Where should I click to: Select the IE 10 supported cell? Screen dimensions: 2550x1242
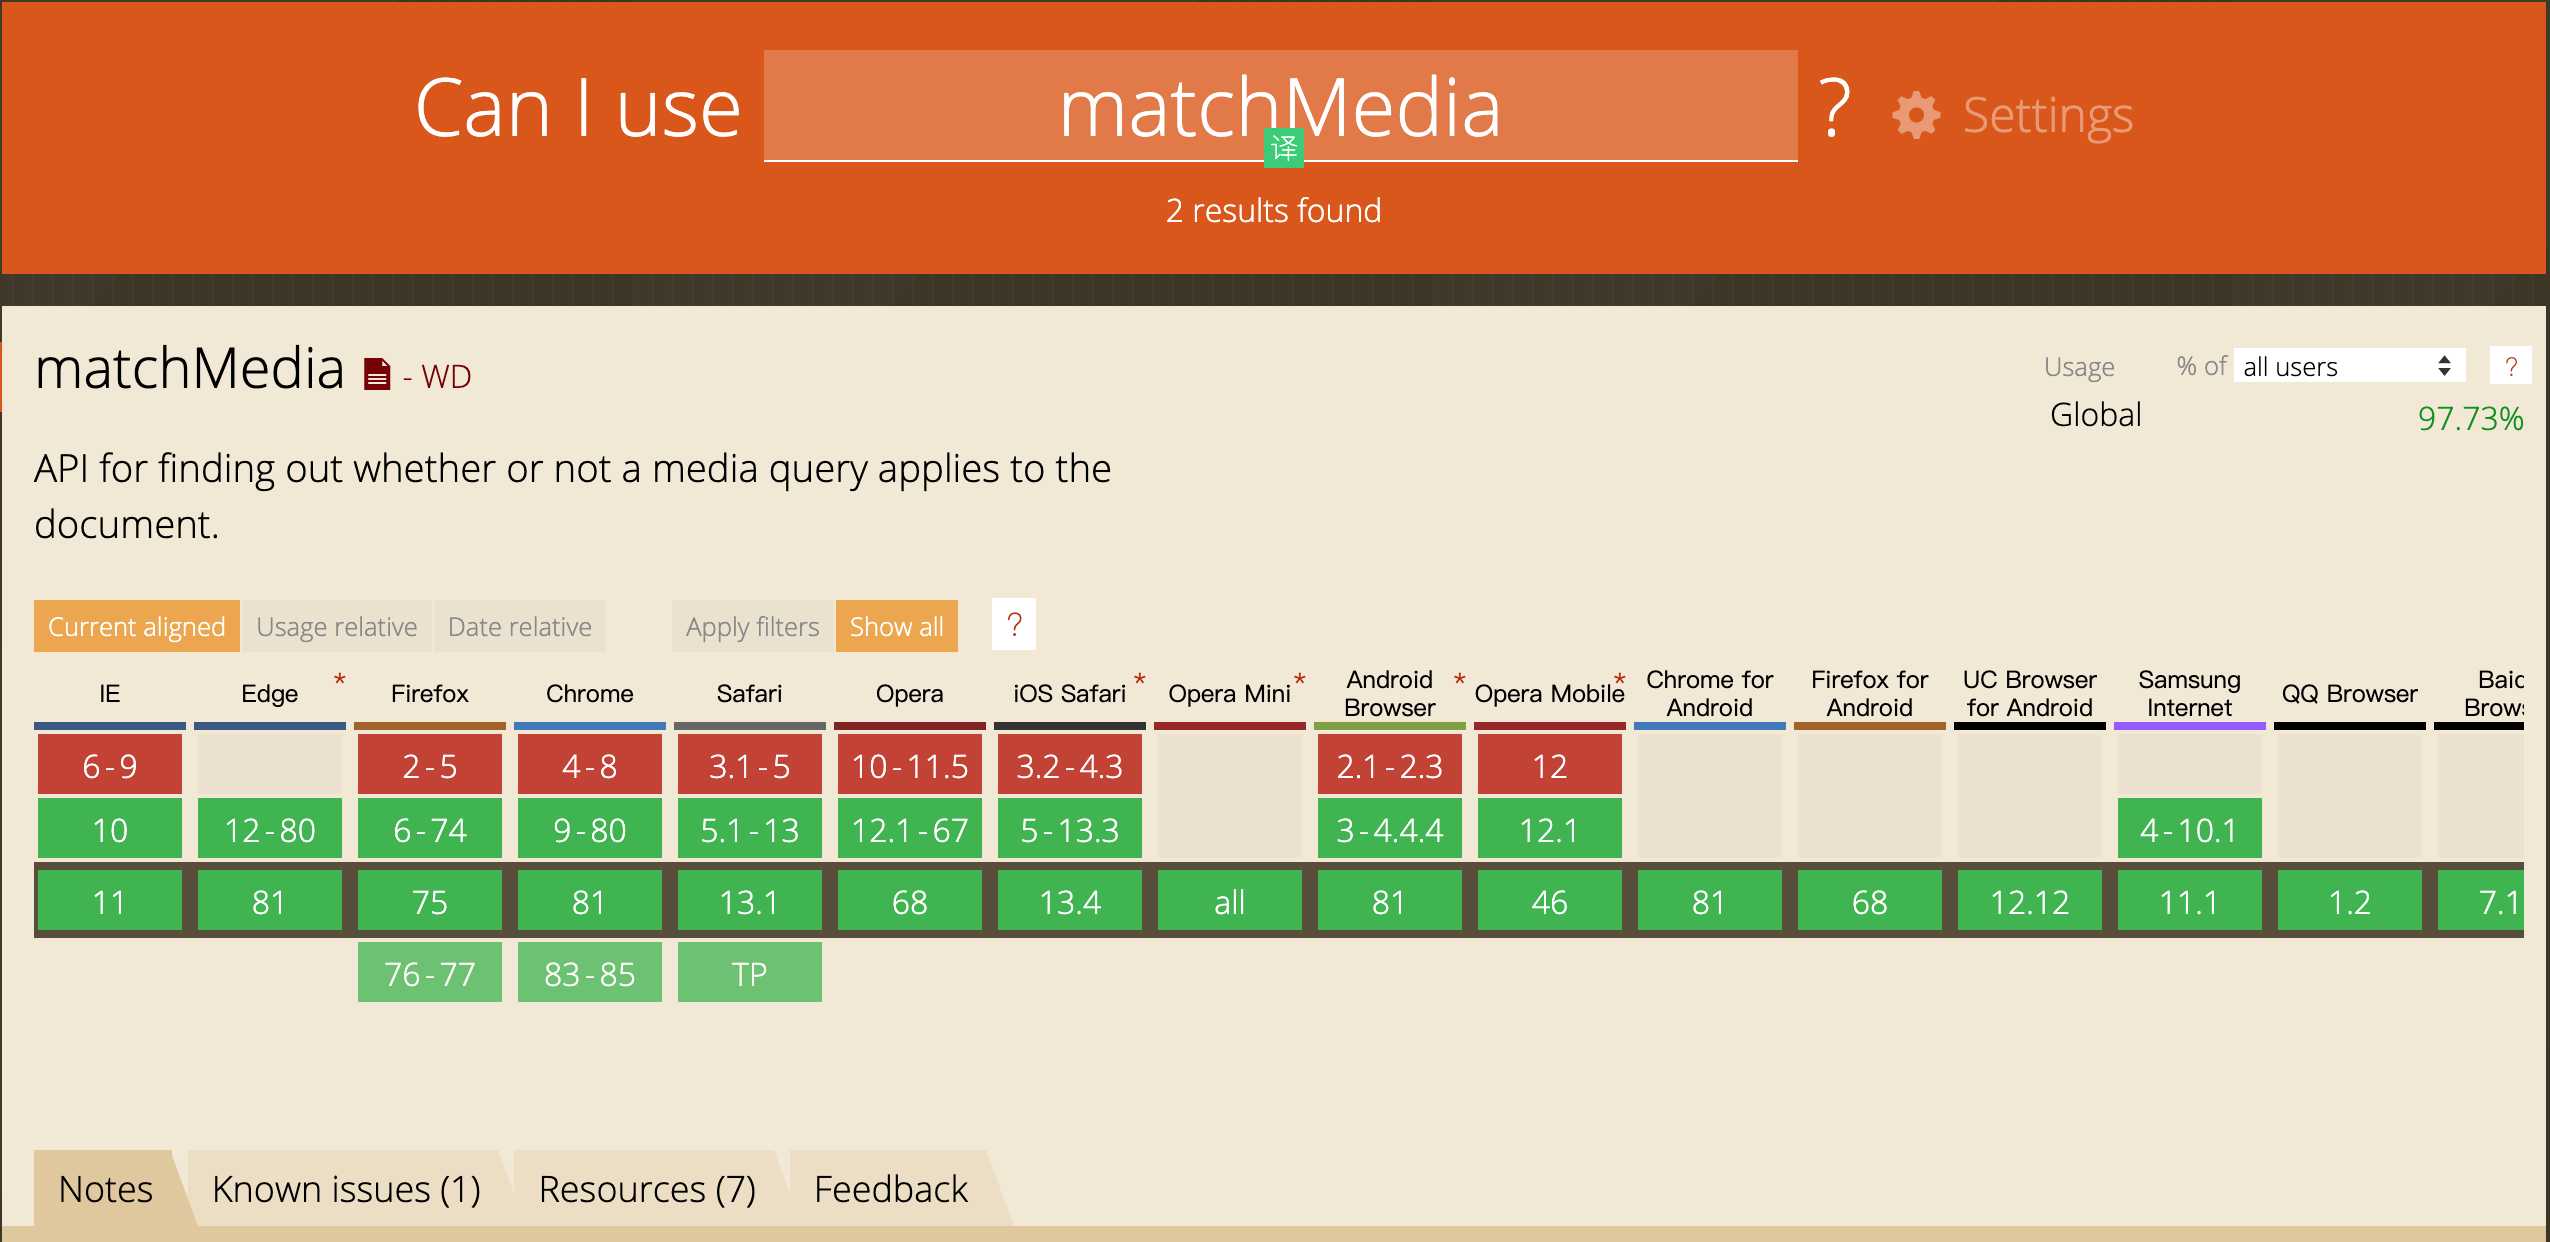coord(110,829)
